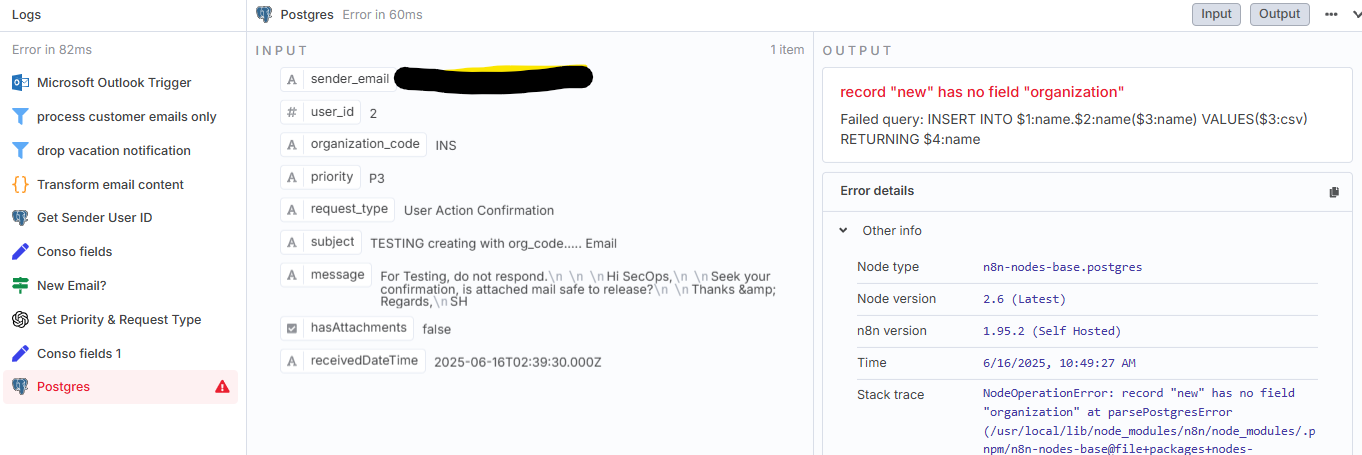Click the organization_code field label
The image size is (1362, 455).
point(365,144)
